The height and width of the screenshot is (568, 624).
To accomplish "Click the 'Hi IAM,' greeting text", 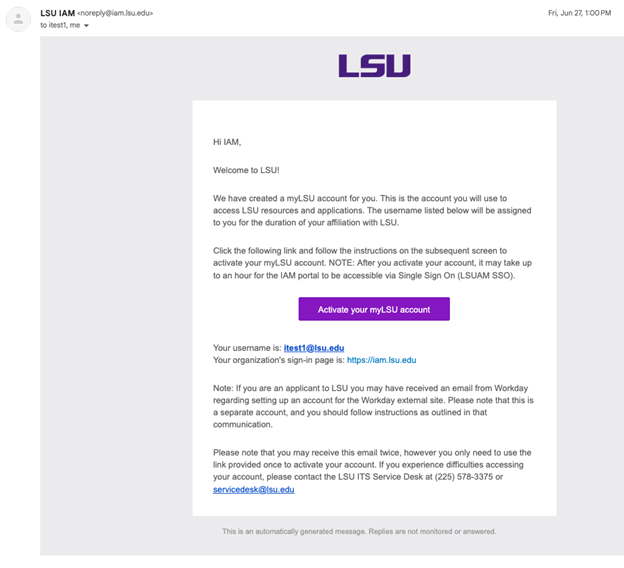I will [x=227, y=142].
